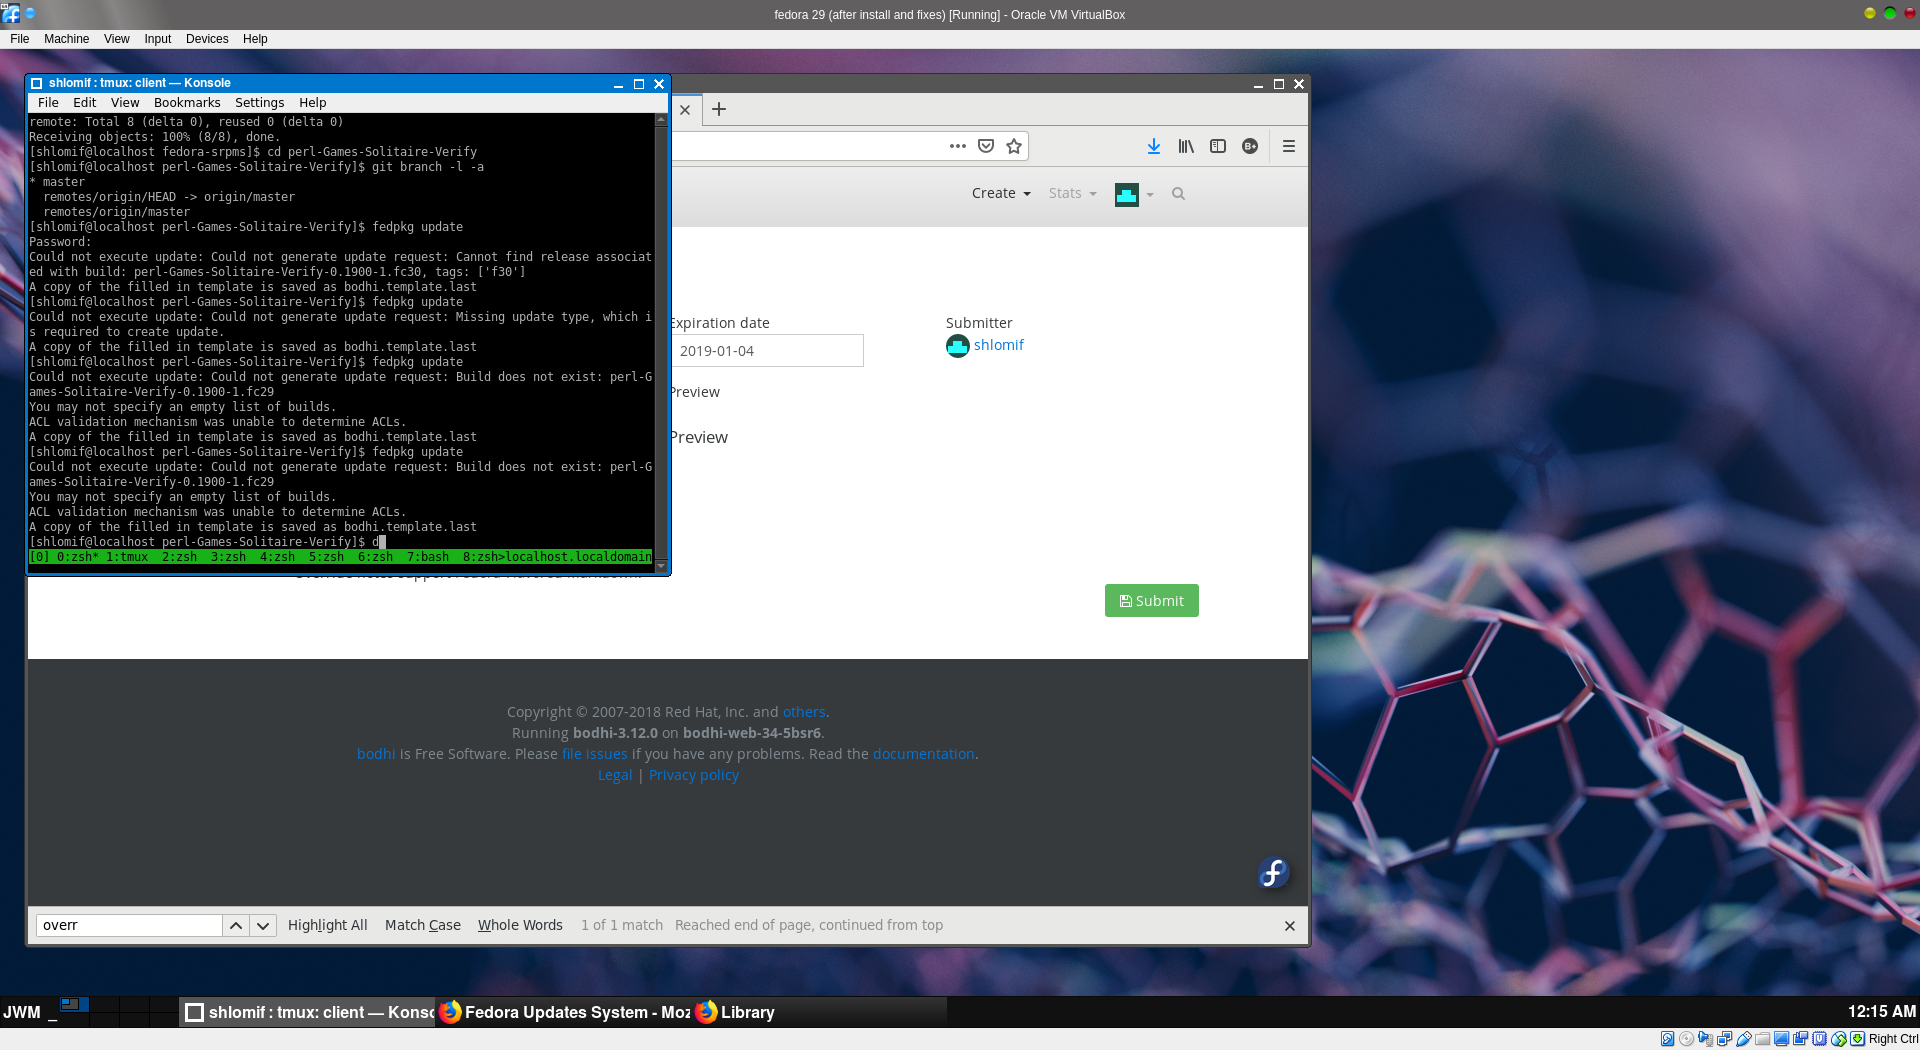The height and width of the screenshot is (1050, 1920).
Task: Click shlomif avatar next to Submitter name
Action: (x=957, y=346)
